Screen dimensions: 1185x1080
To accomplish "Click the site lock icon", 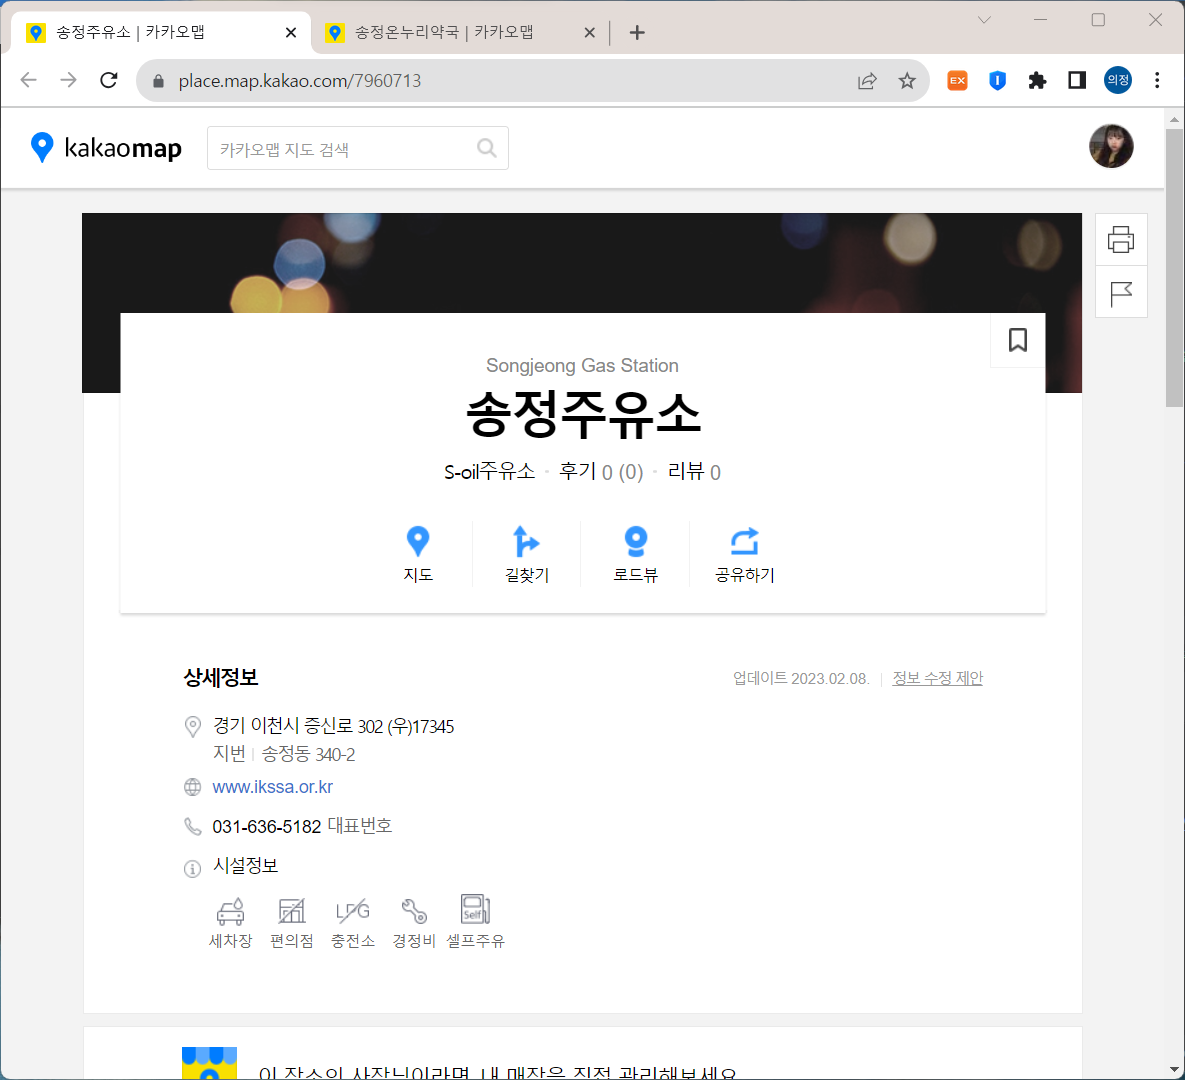I will point(158,81).
